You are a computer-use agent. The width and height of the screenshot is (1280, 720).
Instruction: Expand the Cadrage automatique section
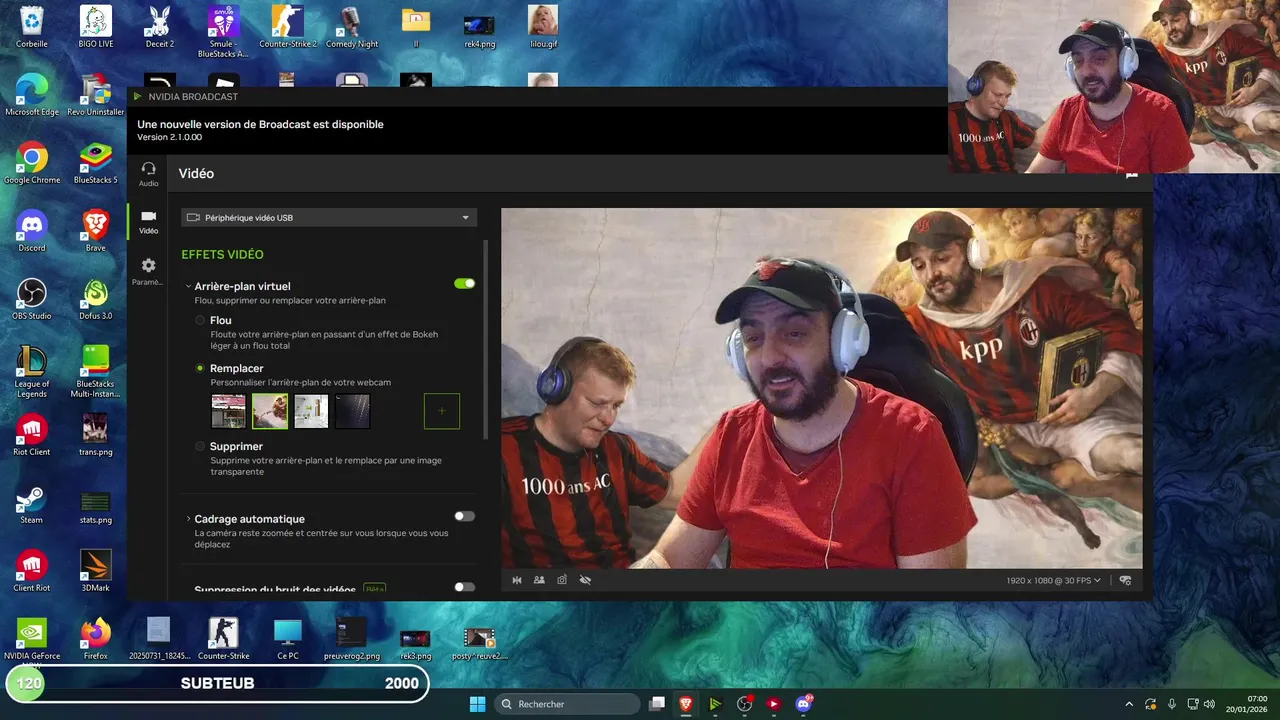pyautogui.click(x=188, y=519)
